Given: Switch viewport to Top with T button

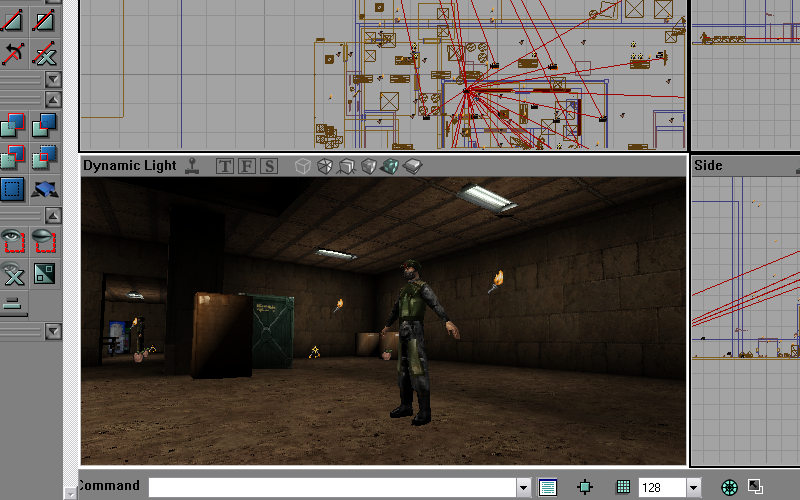Looking at the screenshot, I should (x=224, y=166).
